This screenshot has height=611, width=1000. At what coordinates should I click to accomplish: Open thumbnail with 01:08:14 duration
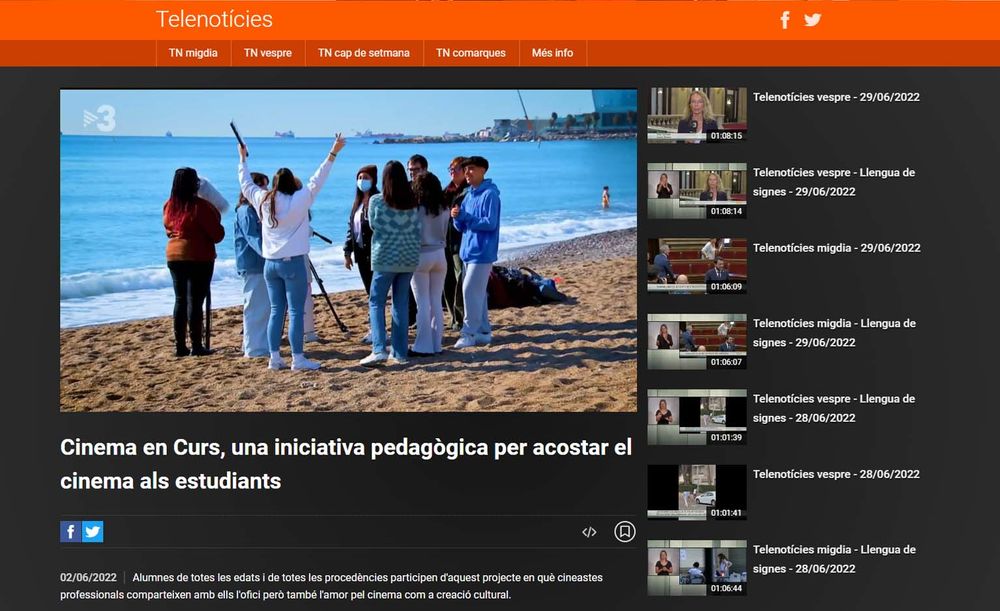pos(697,191)
